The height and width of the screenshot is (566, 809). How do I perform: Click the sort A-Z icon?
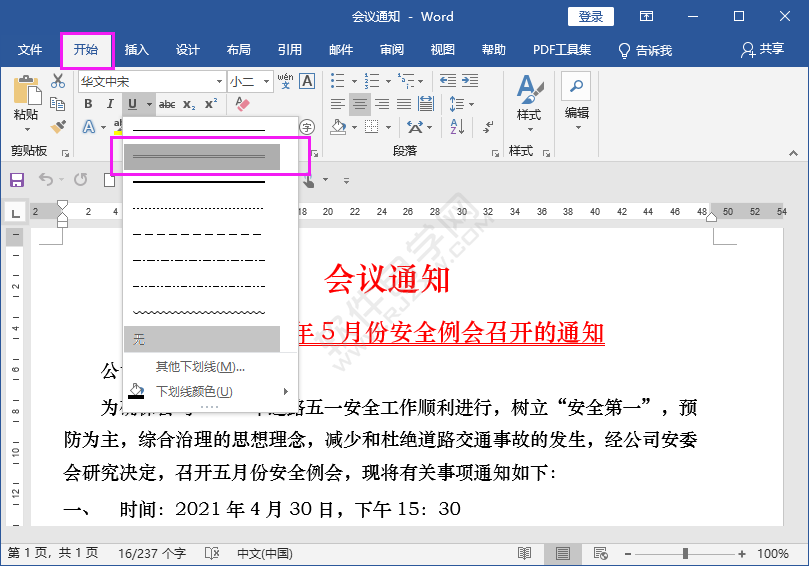pyautogui.click(x=457, y=126)
